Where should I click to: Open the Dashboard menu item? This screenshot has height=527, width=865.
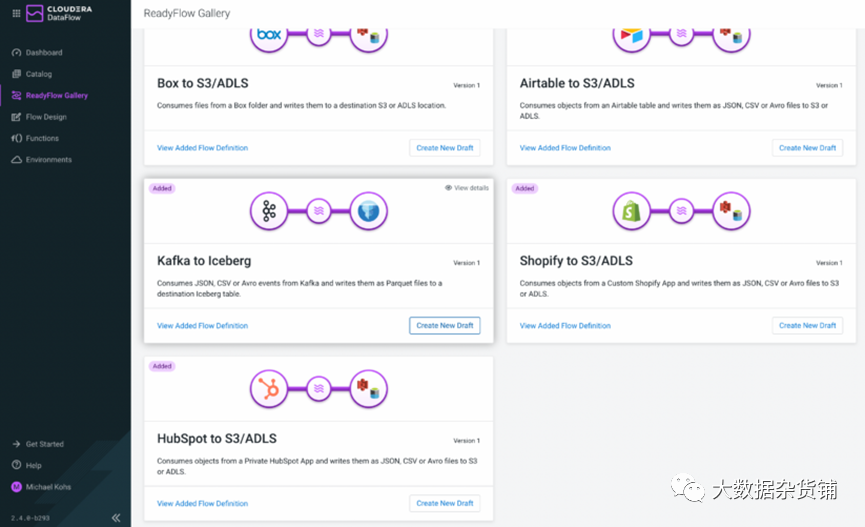pyautogui.click(x=43, y=52)
